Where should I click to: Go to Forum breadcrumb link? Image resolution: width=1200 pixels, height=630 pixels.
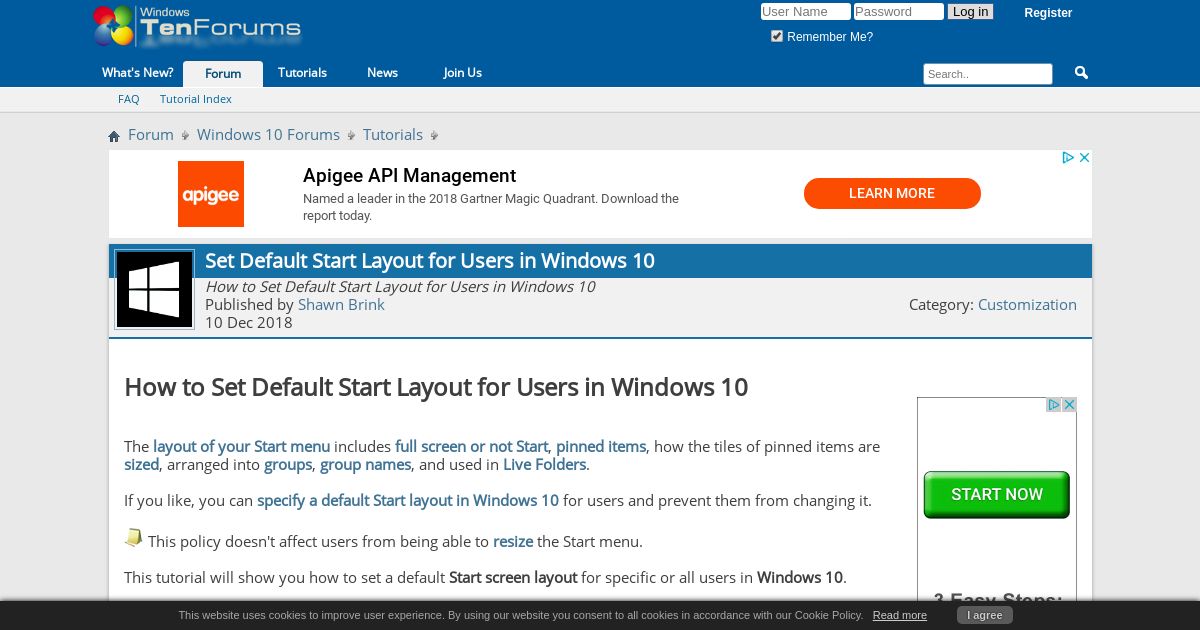151,135
